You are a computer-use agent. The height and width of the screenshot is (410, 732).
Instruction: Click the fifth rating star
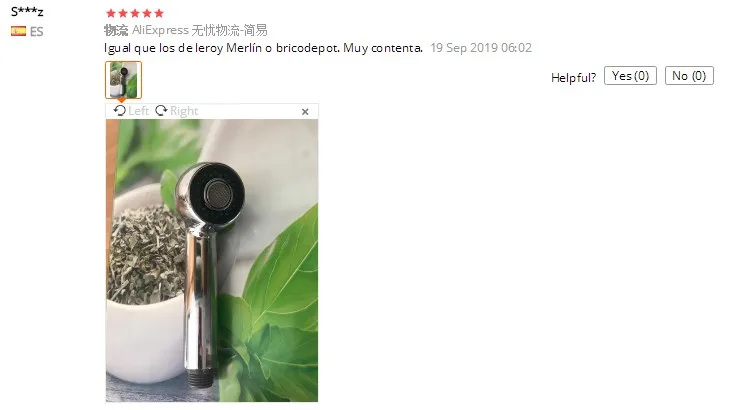159,13
